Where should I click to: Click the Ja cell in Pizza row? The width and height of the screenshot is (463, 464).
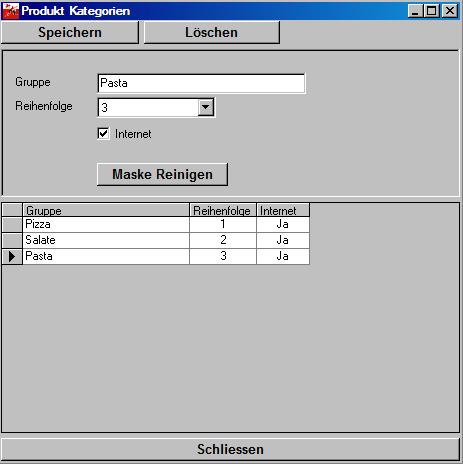[x=283, y=224]
